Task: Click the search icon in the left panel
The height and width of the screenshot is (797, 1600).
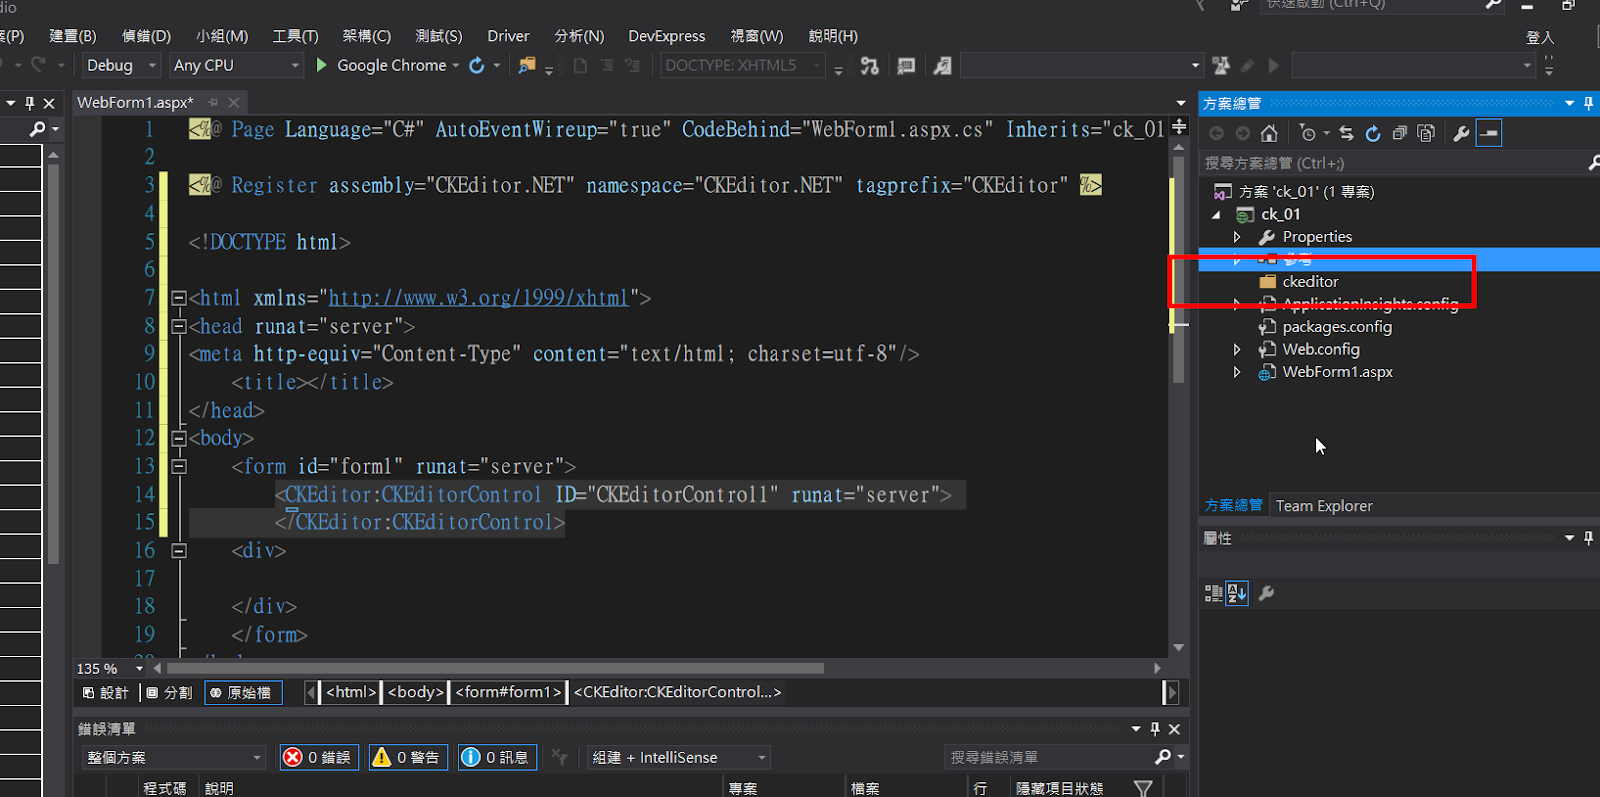Action: 37,129
